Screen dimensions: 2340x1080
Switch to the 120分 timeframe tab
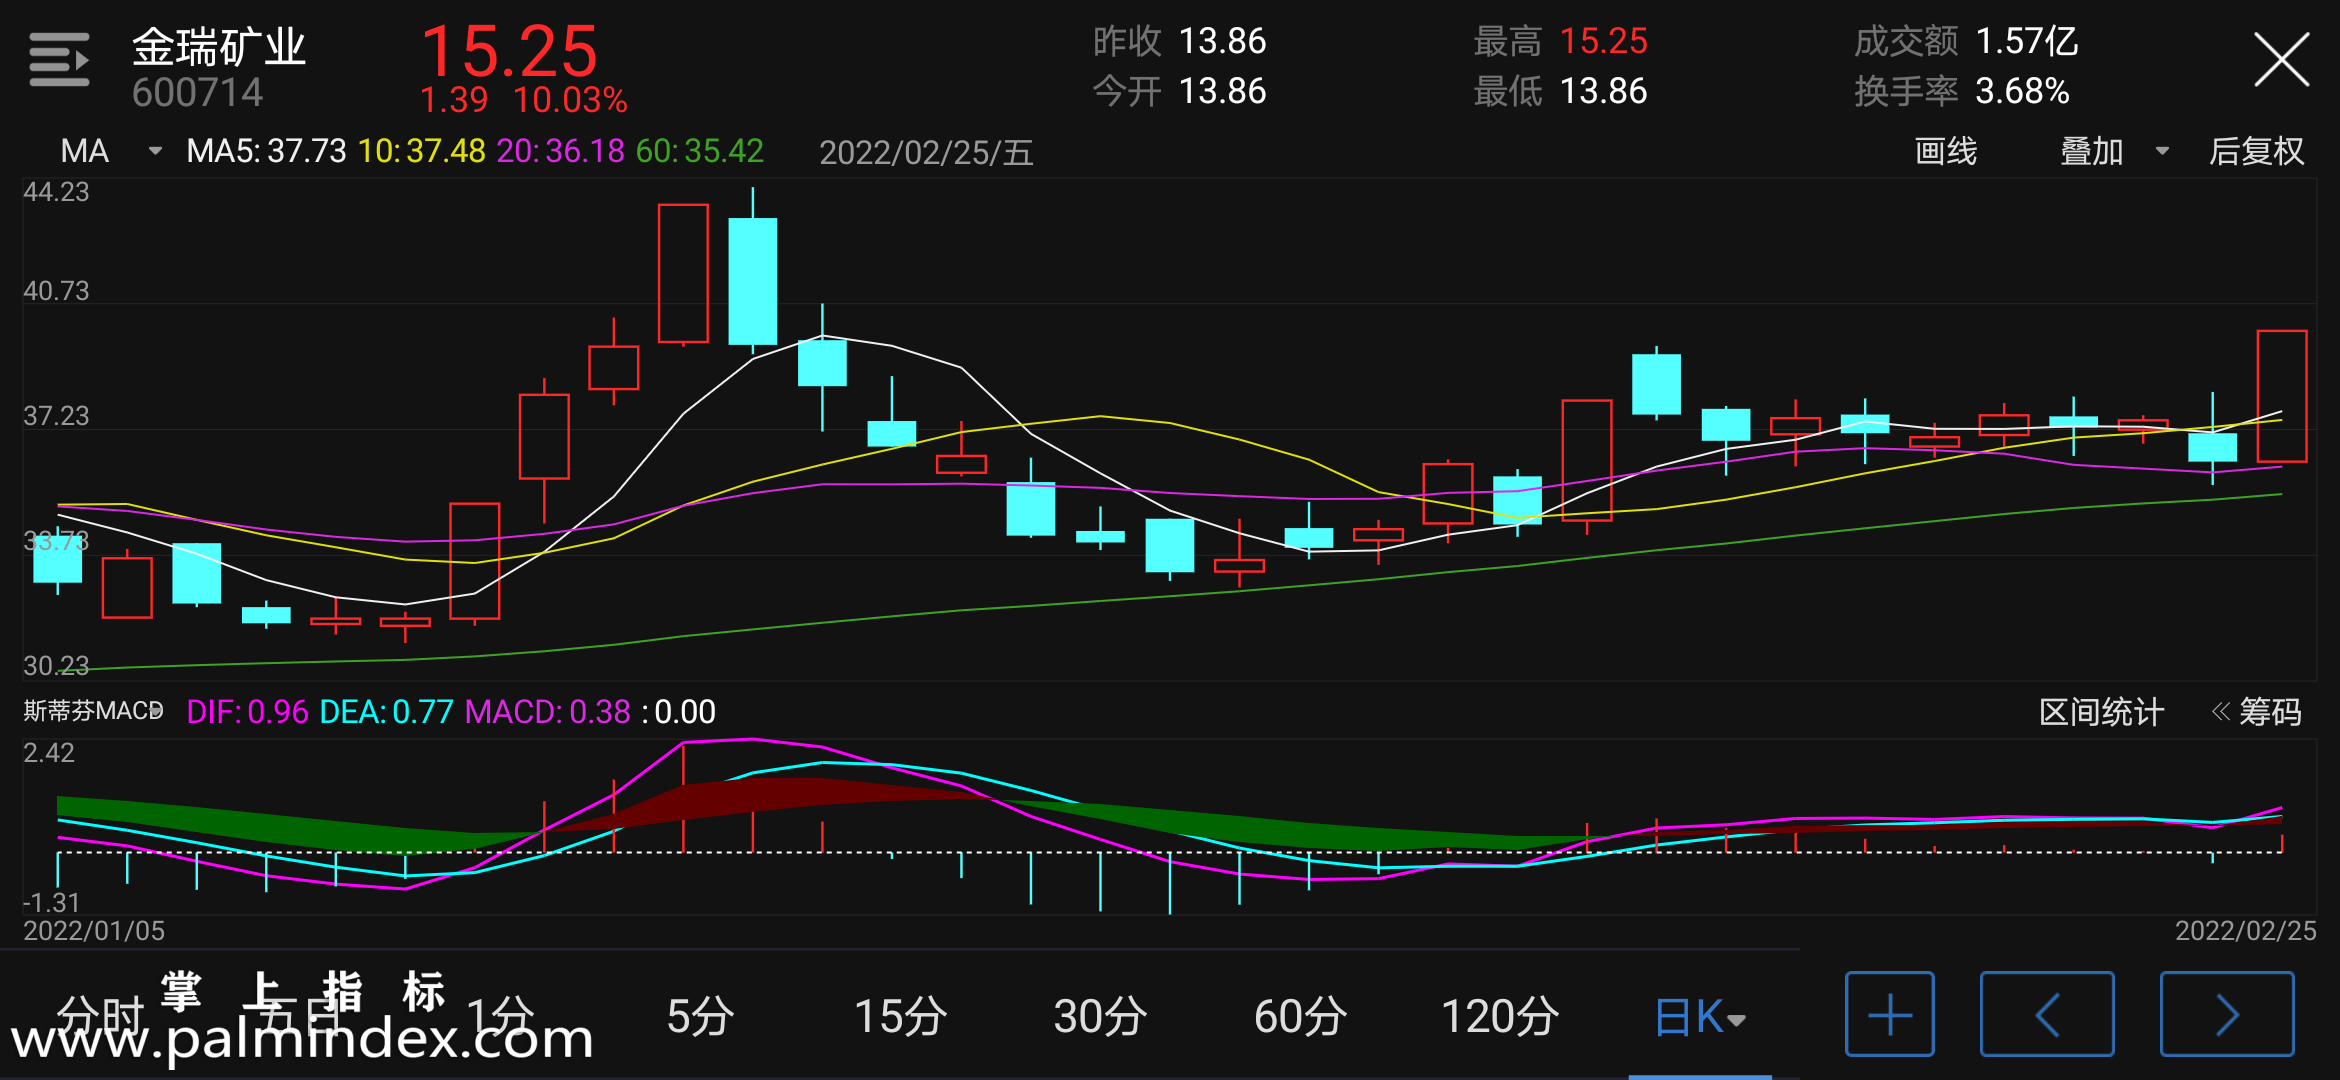pos(1500,1017)
